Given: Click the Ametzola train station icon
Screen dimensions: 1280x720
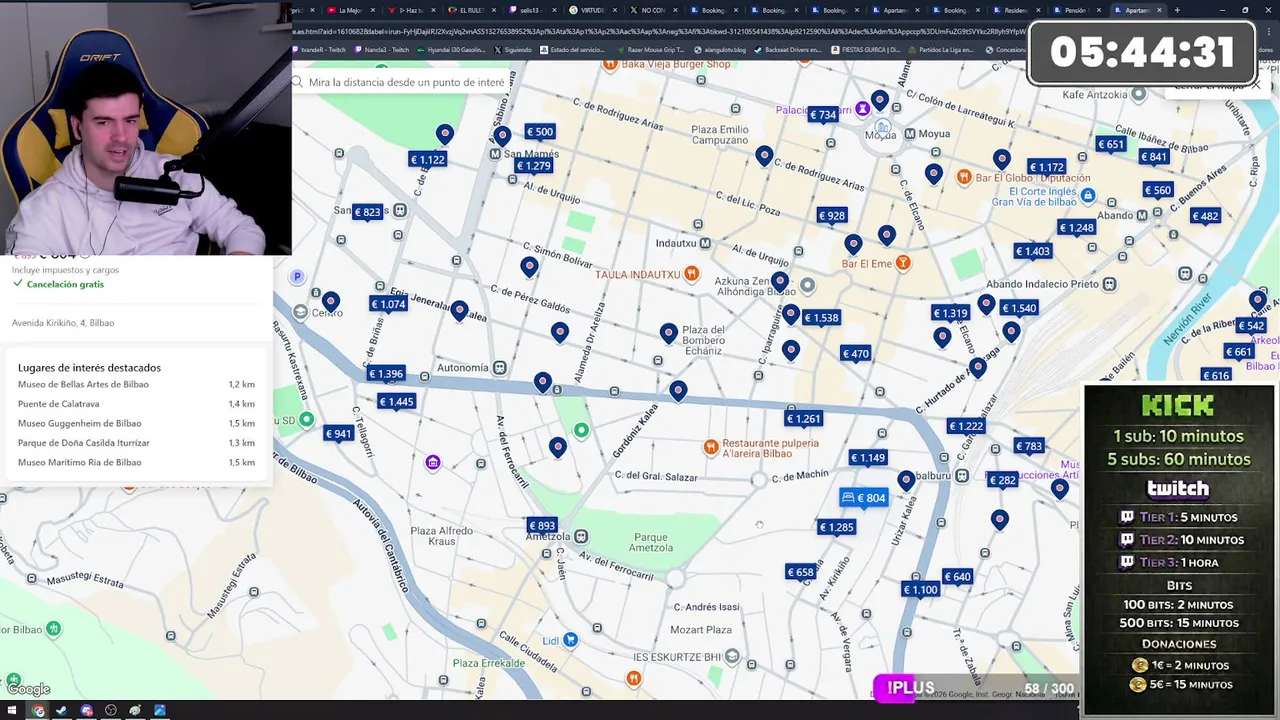Looking at the screenshot, I should 581,537.
